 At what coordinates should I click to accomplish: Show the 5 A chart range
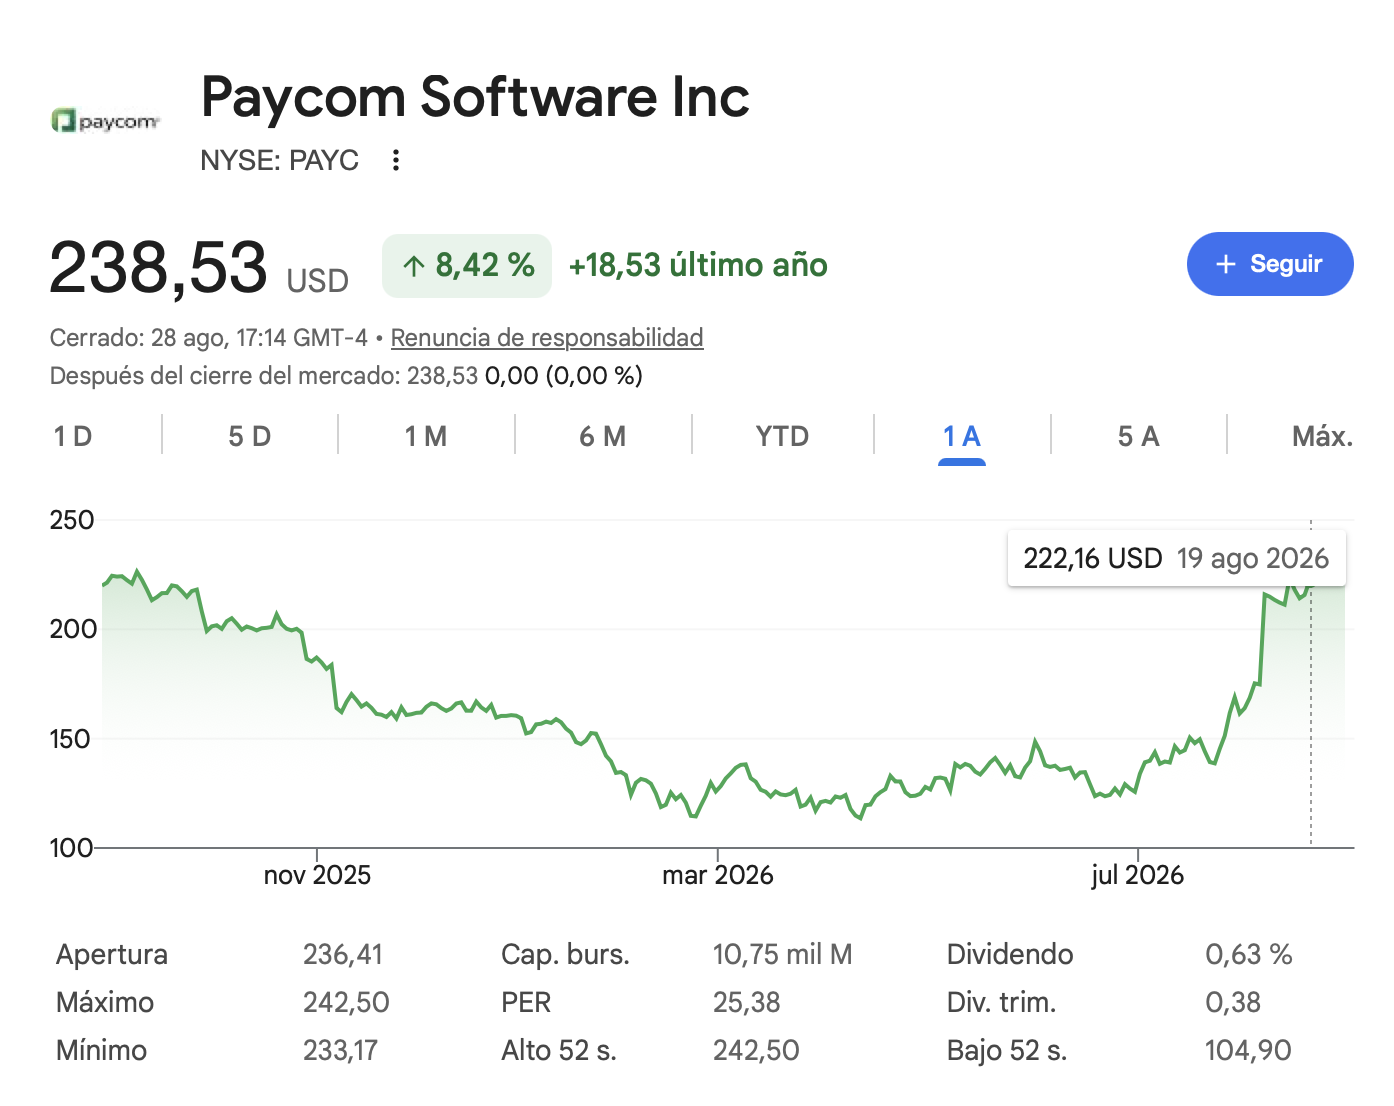coord(1138,436)
